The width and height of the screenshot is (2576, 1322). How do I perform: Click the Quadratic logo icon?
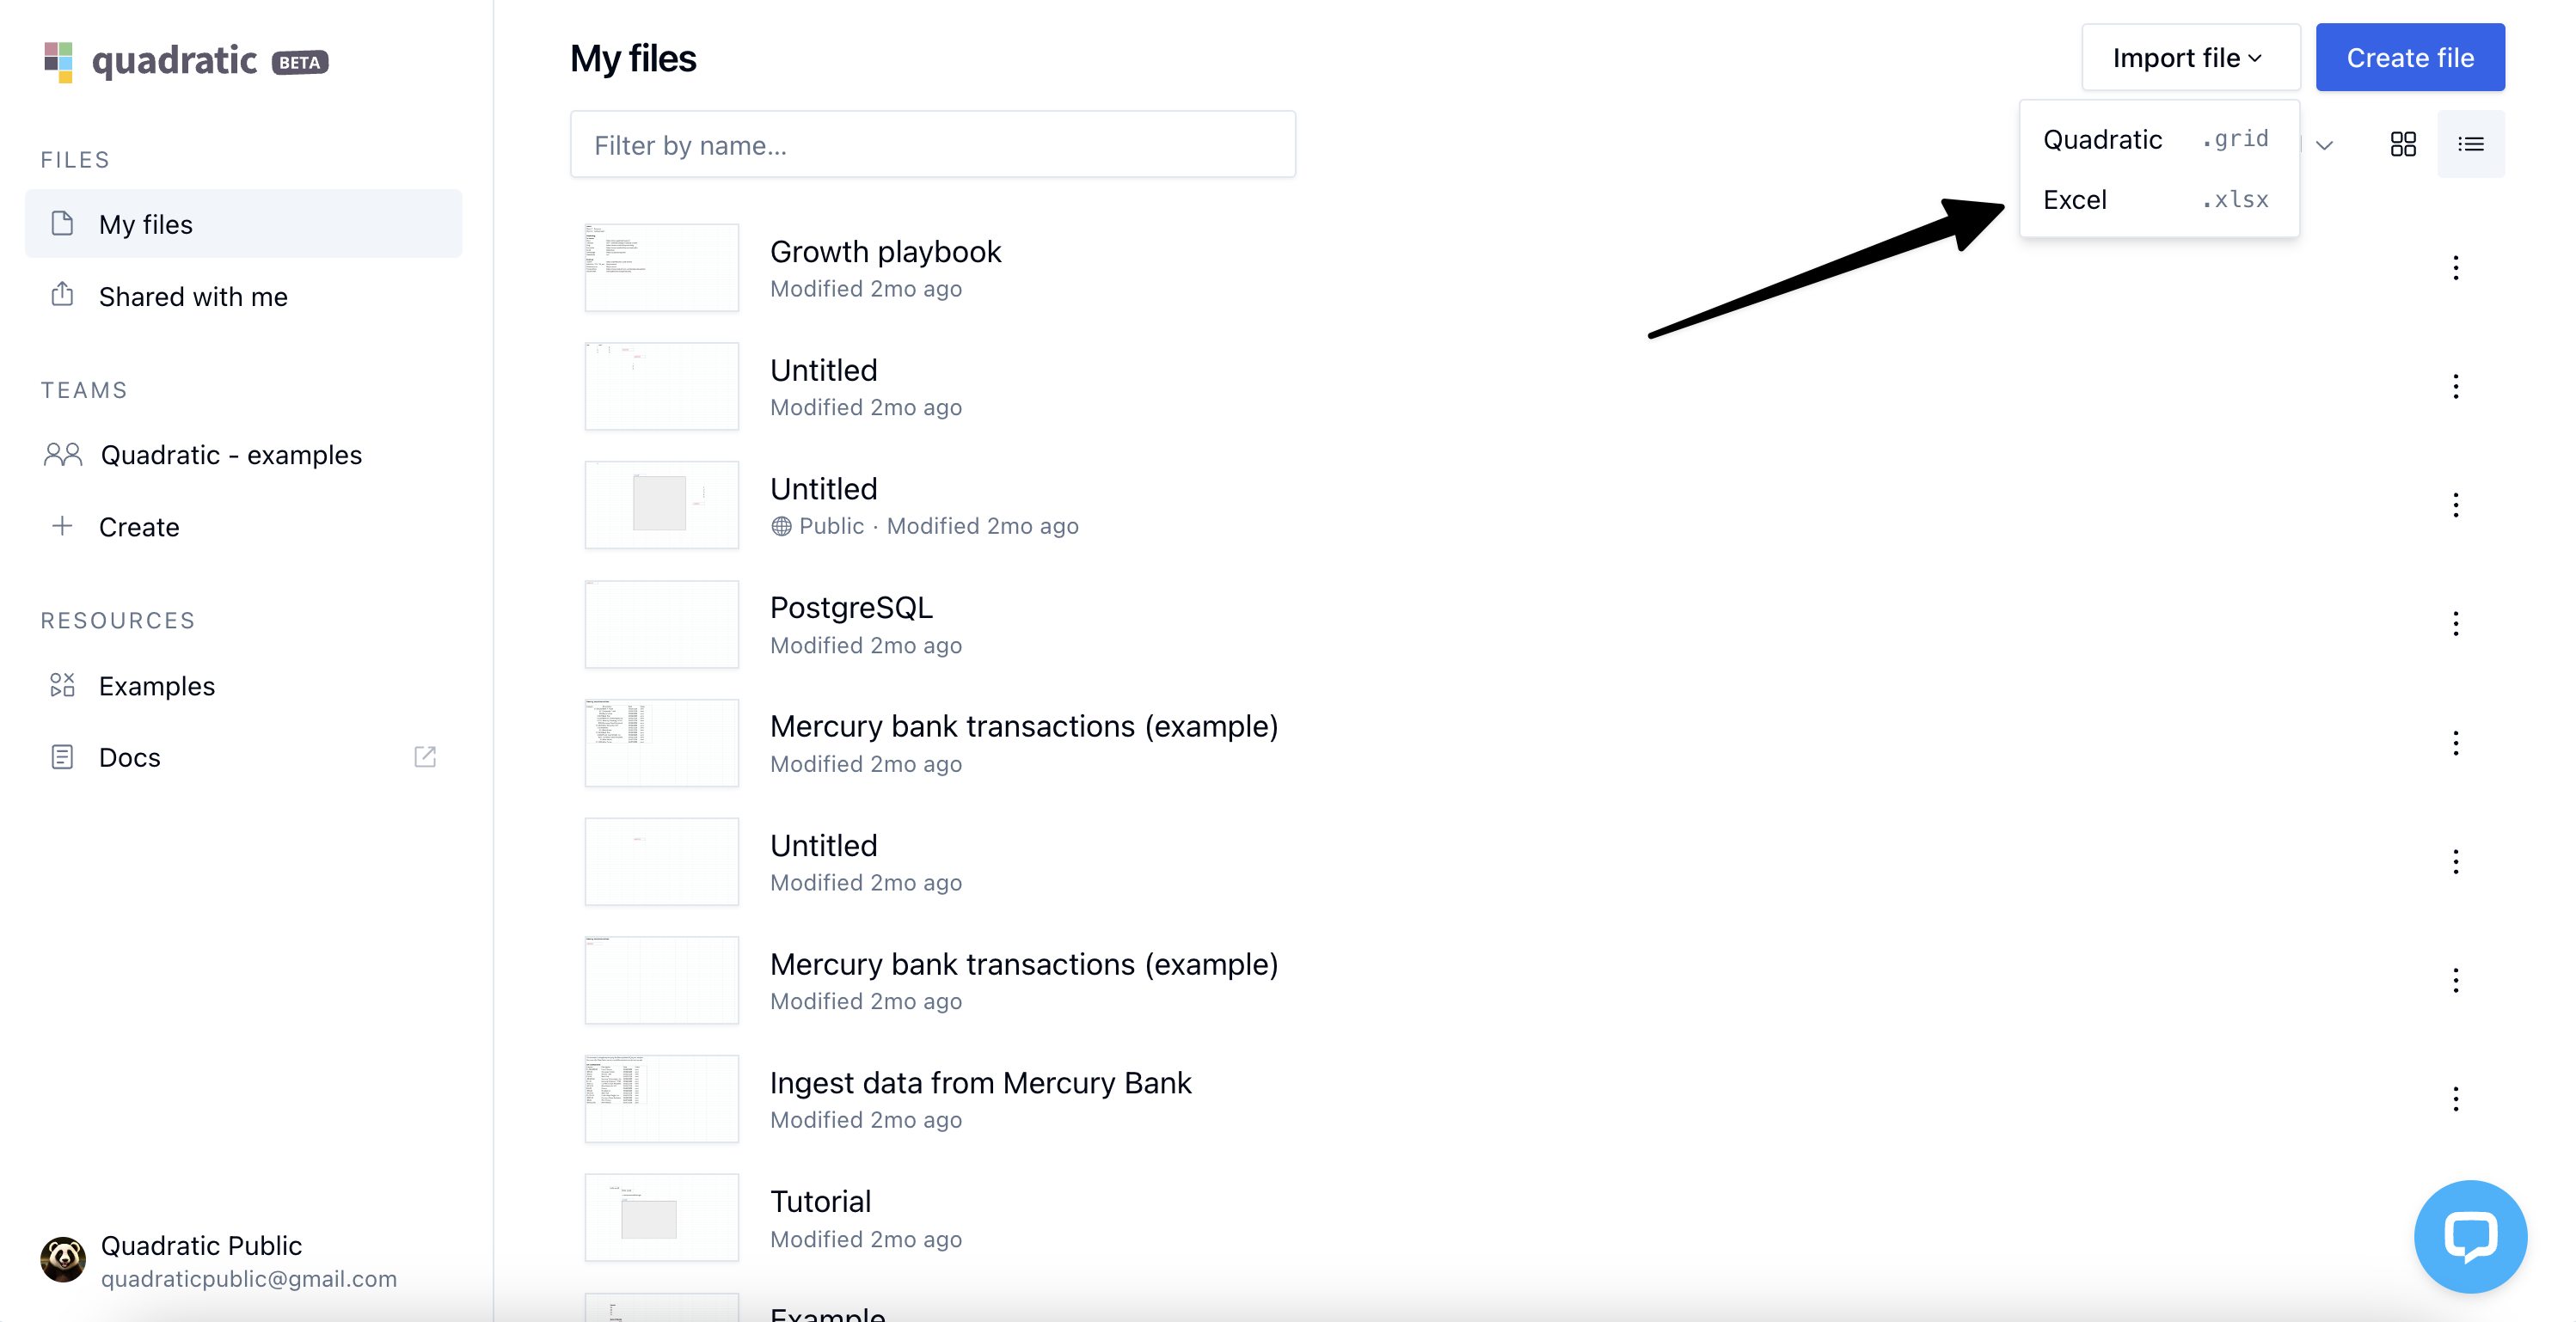(x=59, y=61)
